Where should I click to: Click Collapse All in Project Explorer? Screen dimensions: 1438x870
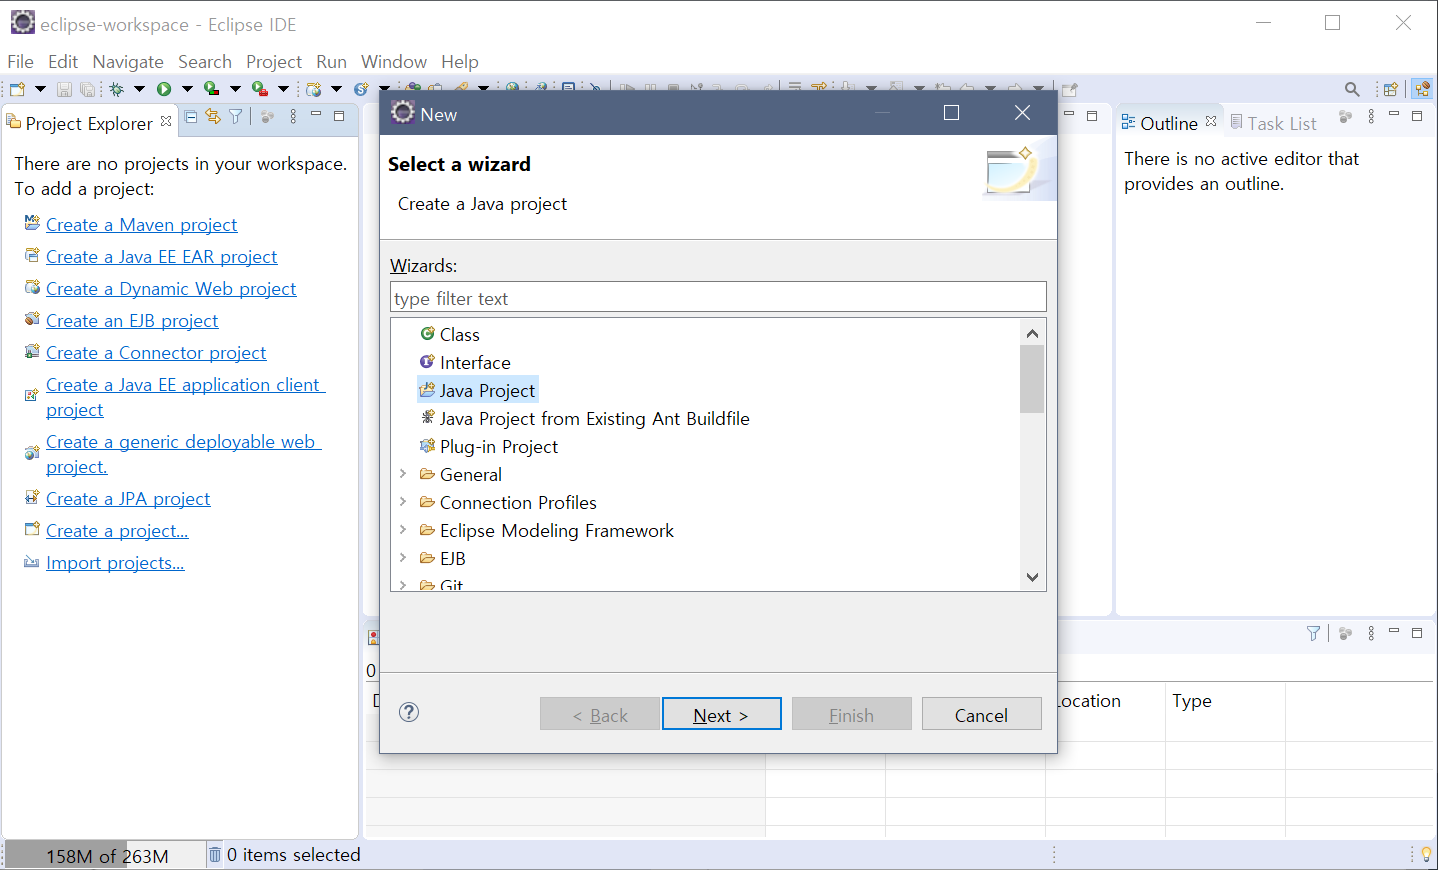pos(191,117)
